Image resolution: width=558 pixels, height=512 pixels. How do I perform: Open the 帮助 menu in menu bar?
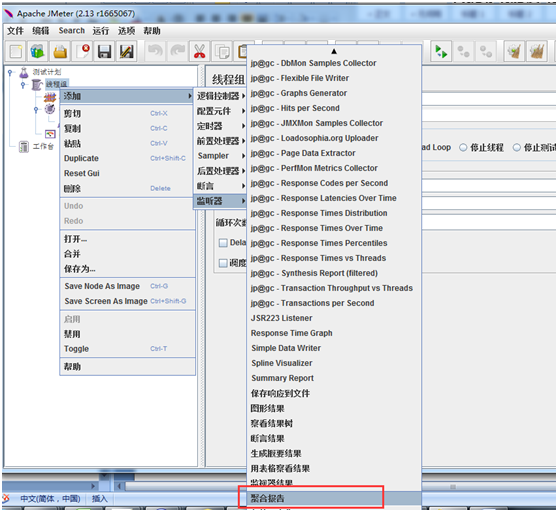[x=152, y=31]
